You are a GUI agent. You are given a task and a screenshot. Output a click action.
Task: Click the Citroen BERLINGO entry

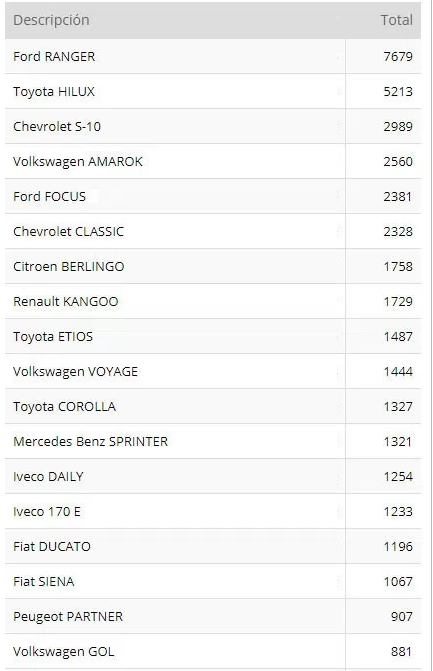click(68, 266)
